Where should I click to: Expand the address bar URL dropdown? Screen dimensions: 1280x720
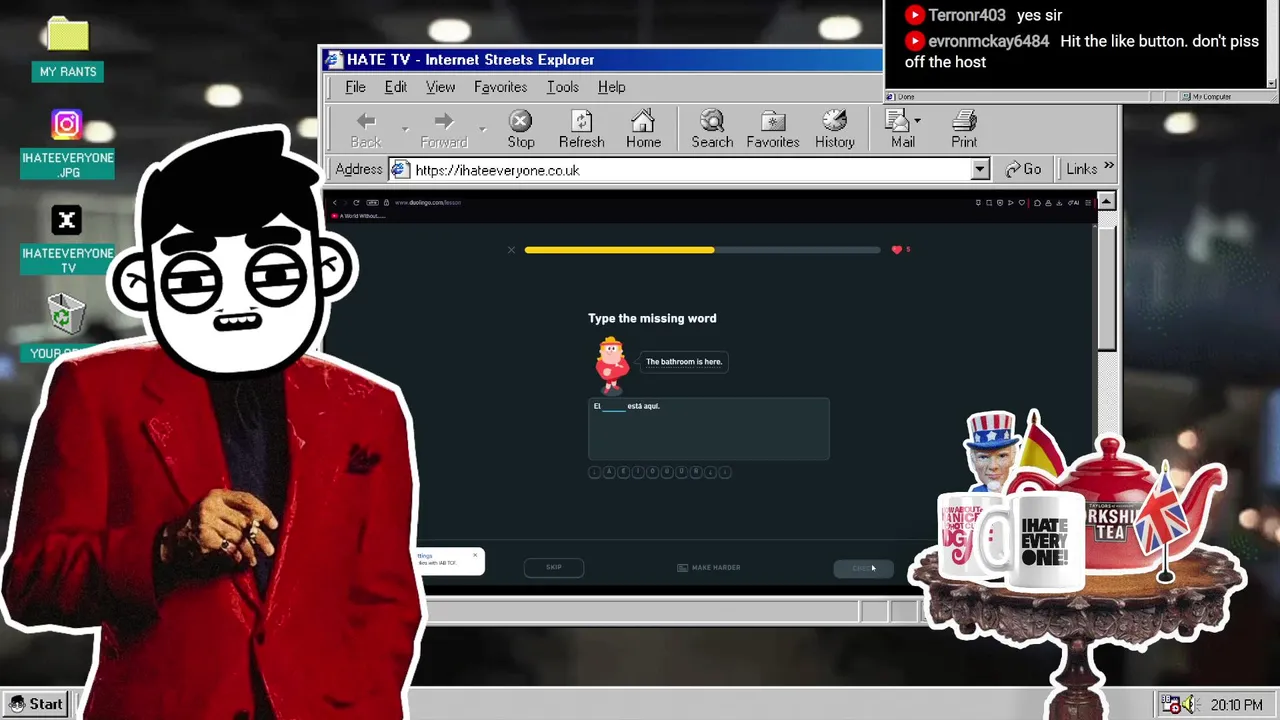(980, 170)
